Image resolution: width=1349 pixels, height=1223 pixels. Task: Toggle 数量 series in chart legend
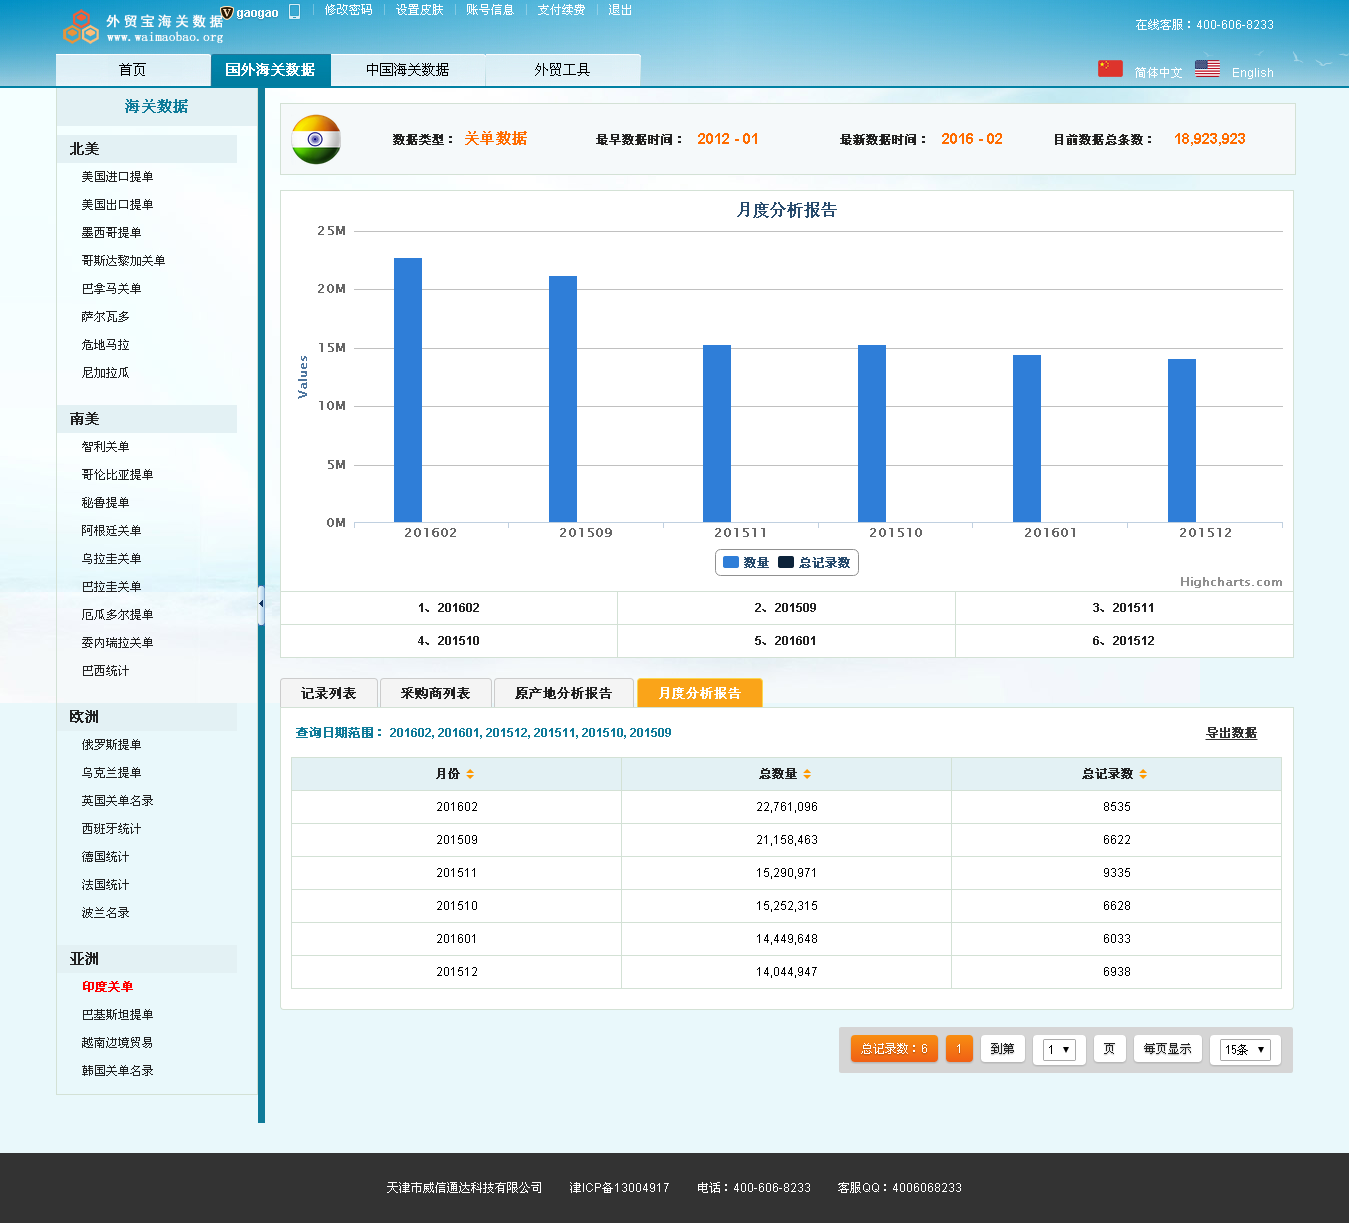click(746, 563)
